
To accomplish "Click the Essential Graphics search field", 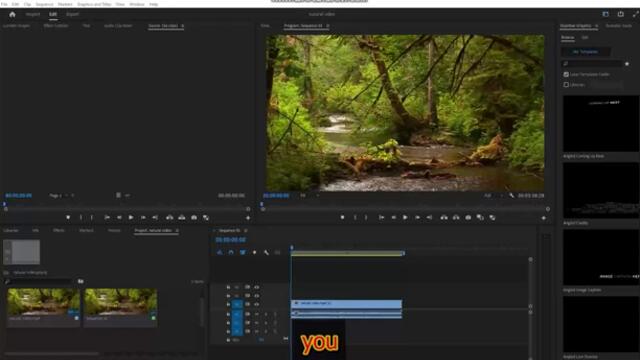I will (592, 64).
